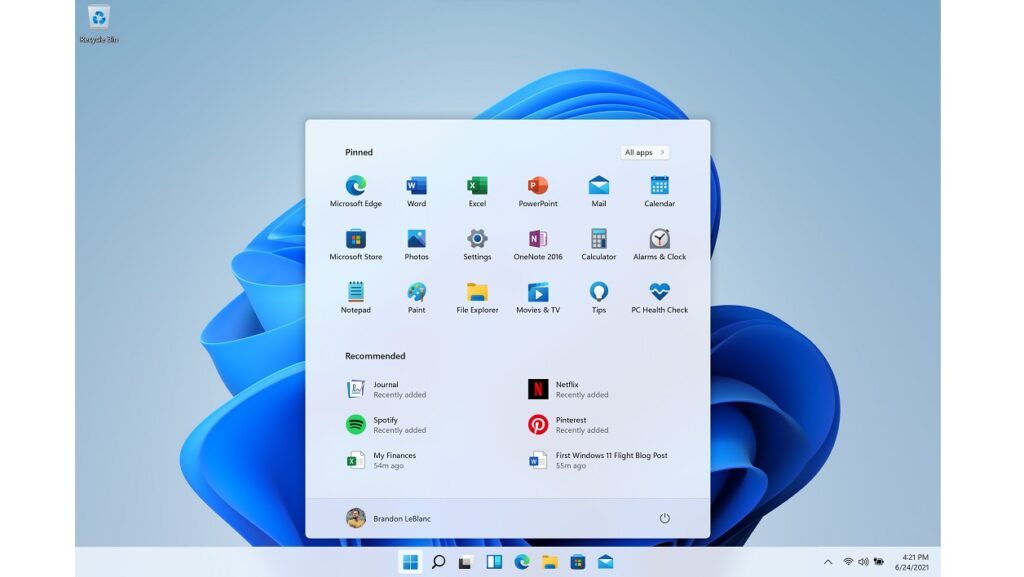The image size is (1024, 577).
Task: Open the Microsoft Store from the taskbar
Action: coord(578,562)
